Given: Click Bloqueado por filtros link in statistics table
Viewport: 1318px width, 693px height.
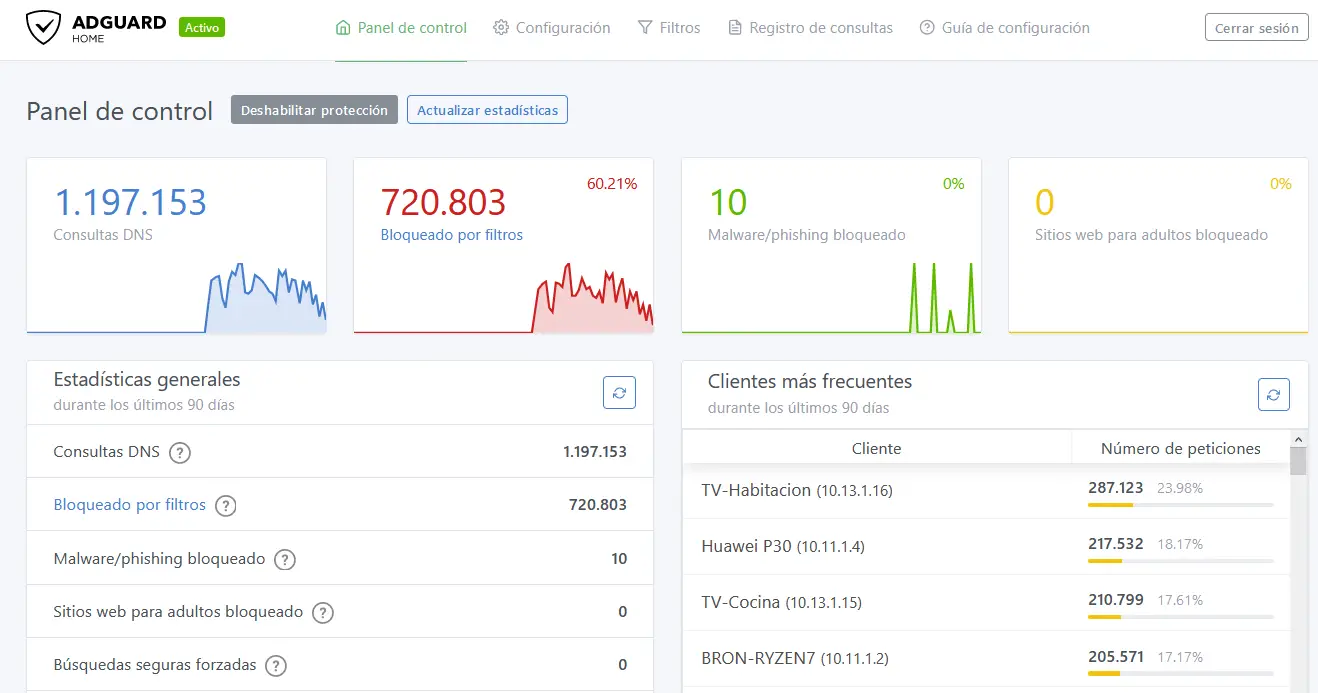Looking at the screenshot, I should [x=130, y=505].
